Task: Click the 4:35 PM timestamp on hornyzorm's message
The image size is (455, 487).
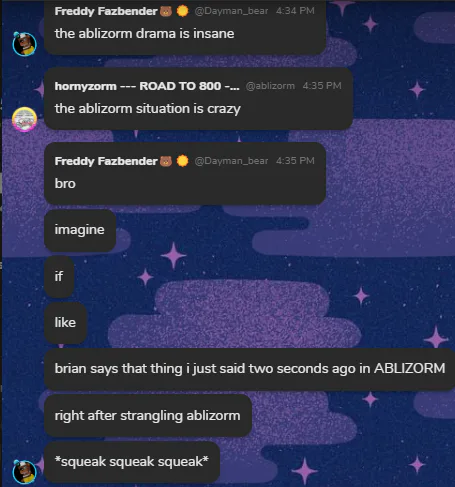Action: point(322,86)
